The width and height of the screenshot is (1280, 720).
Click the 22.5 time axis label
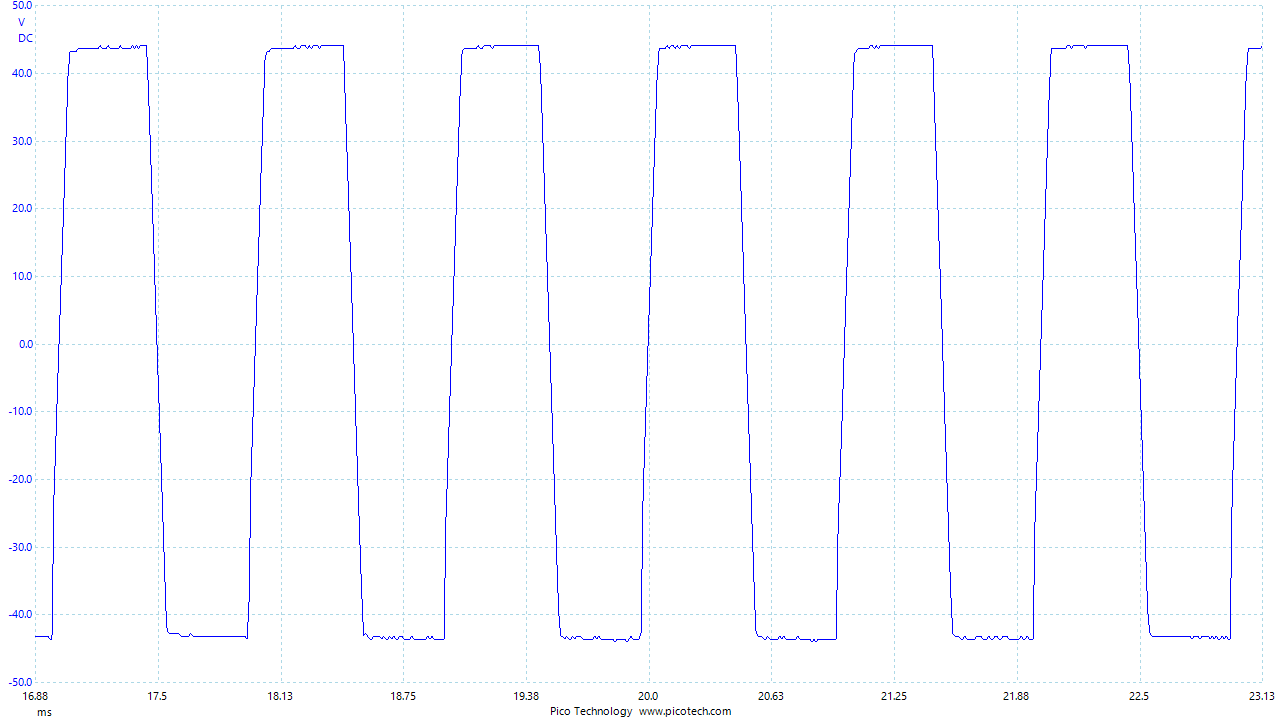(1139, 696)
